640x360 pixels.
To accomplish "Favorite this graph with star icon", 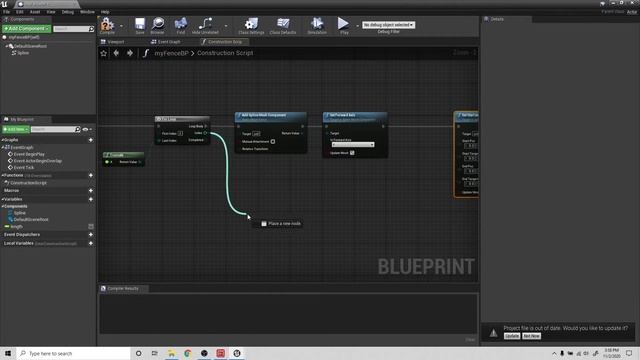I will click(104, 53).
